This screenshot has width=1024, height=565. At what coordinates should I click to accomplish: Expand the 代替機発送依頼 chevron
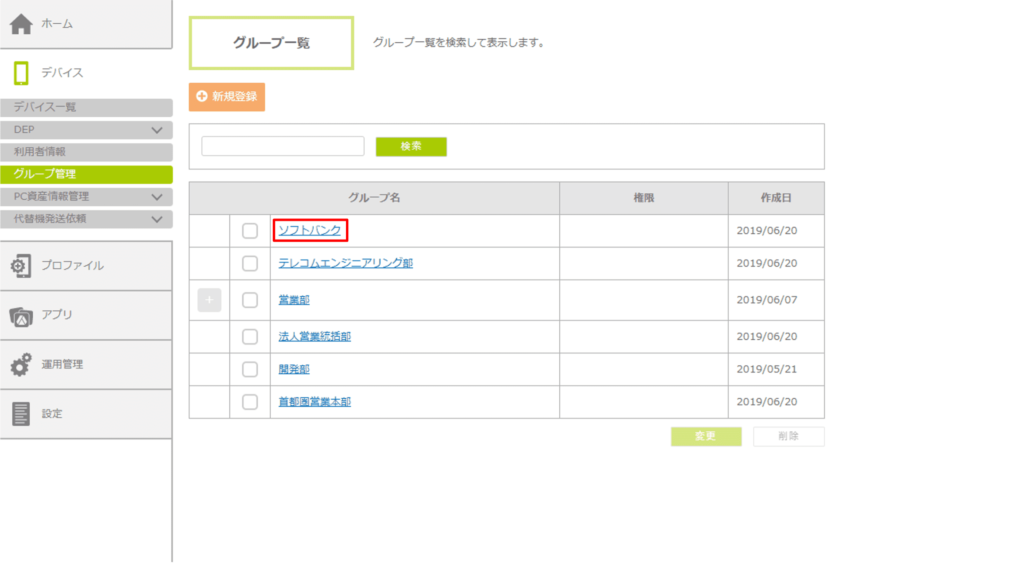[156, 218]
